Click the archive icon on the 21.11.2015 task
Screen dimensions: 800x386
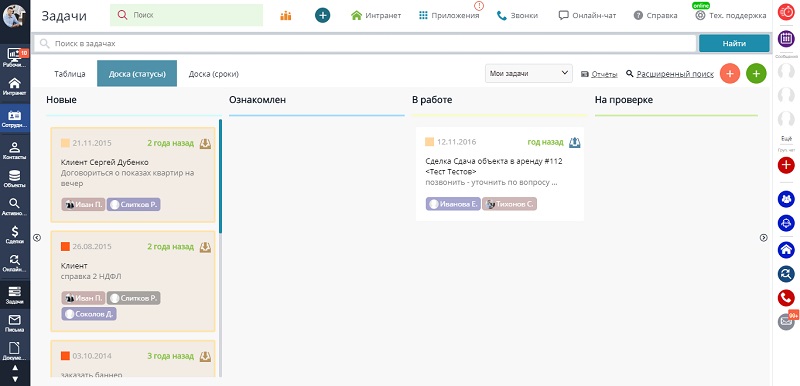(205, 143)
